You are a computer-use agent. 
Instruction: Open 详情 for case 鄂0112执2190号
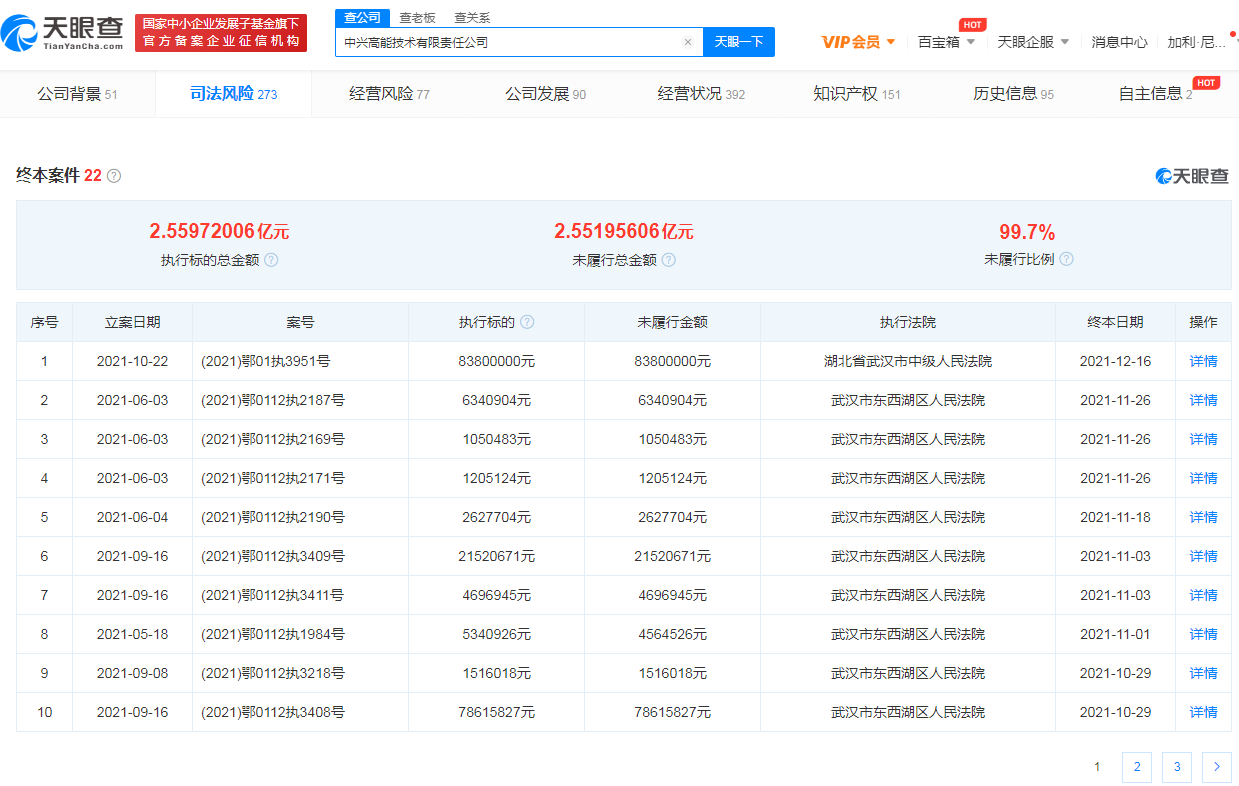[x=1203, y=517]
